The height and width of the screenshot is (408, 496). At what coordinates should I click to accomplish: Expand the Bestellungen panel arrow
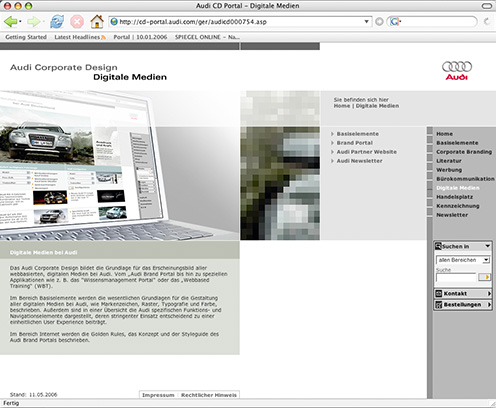489,304
